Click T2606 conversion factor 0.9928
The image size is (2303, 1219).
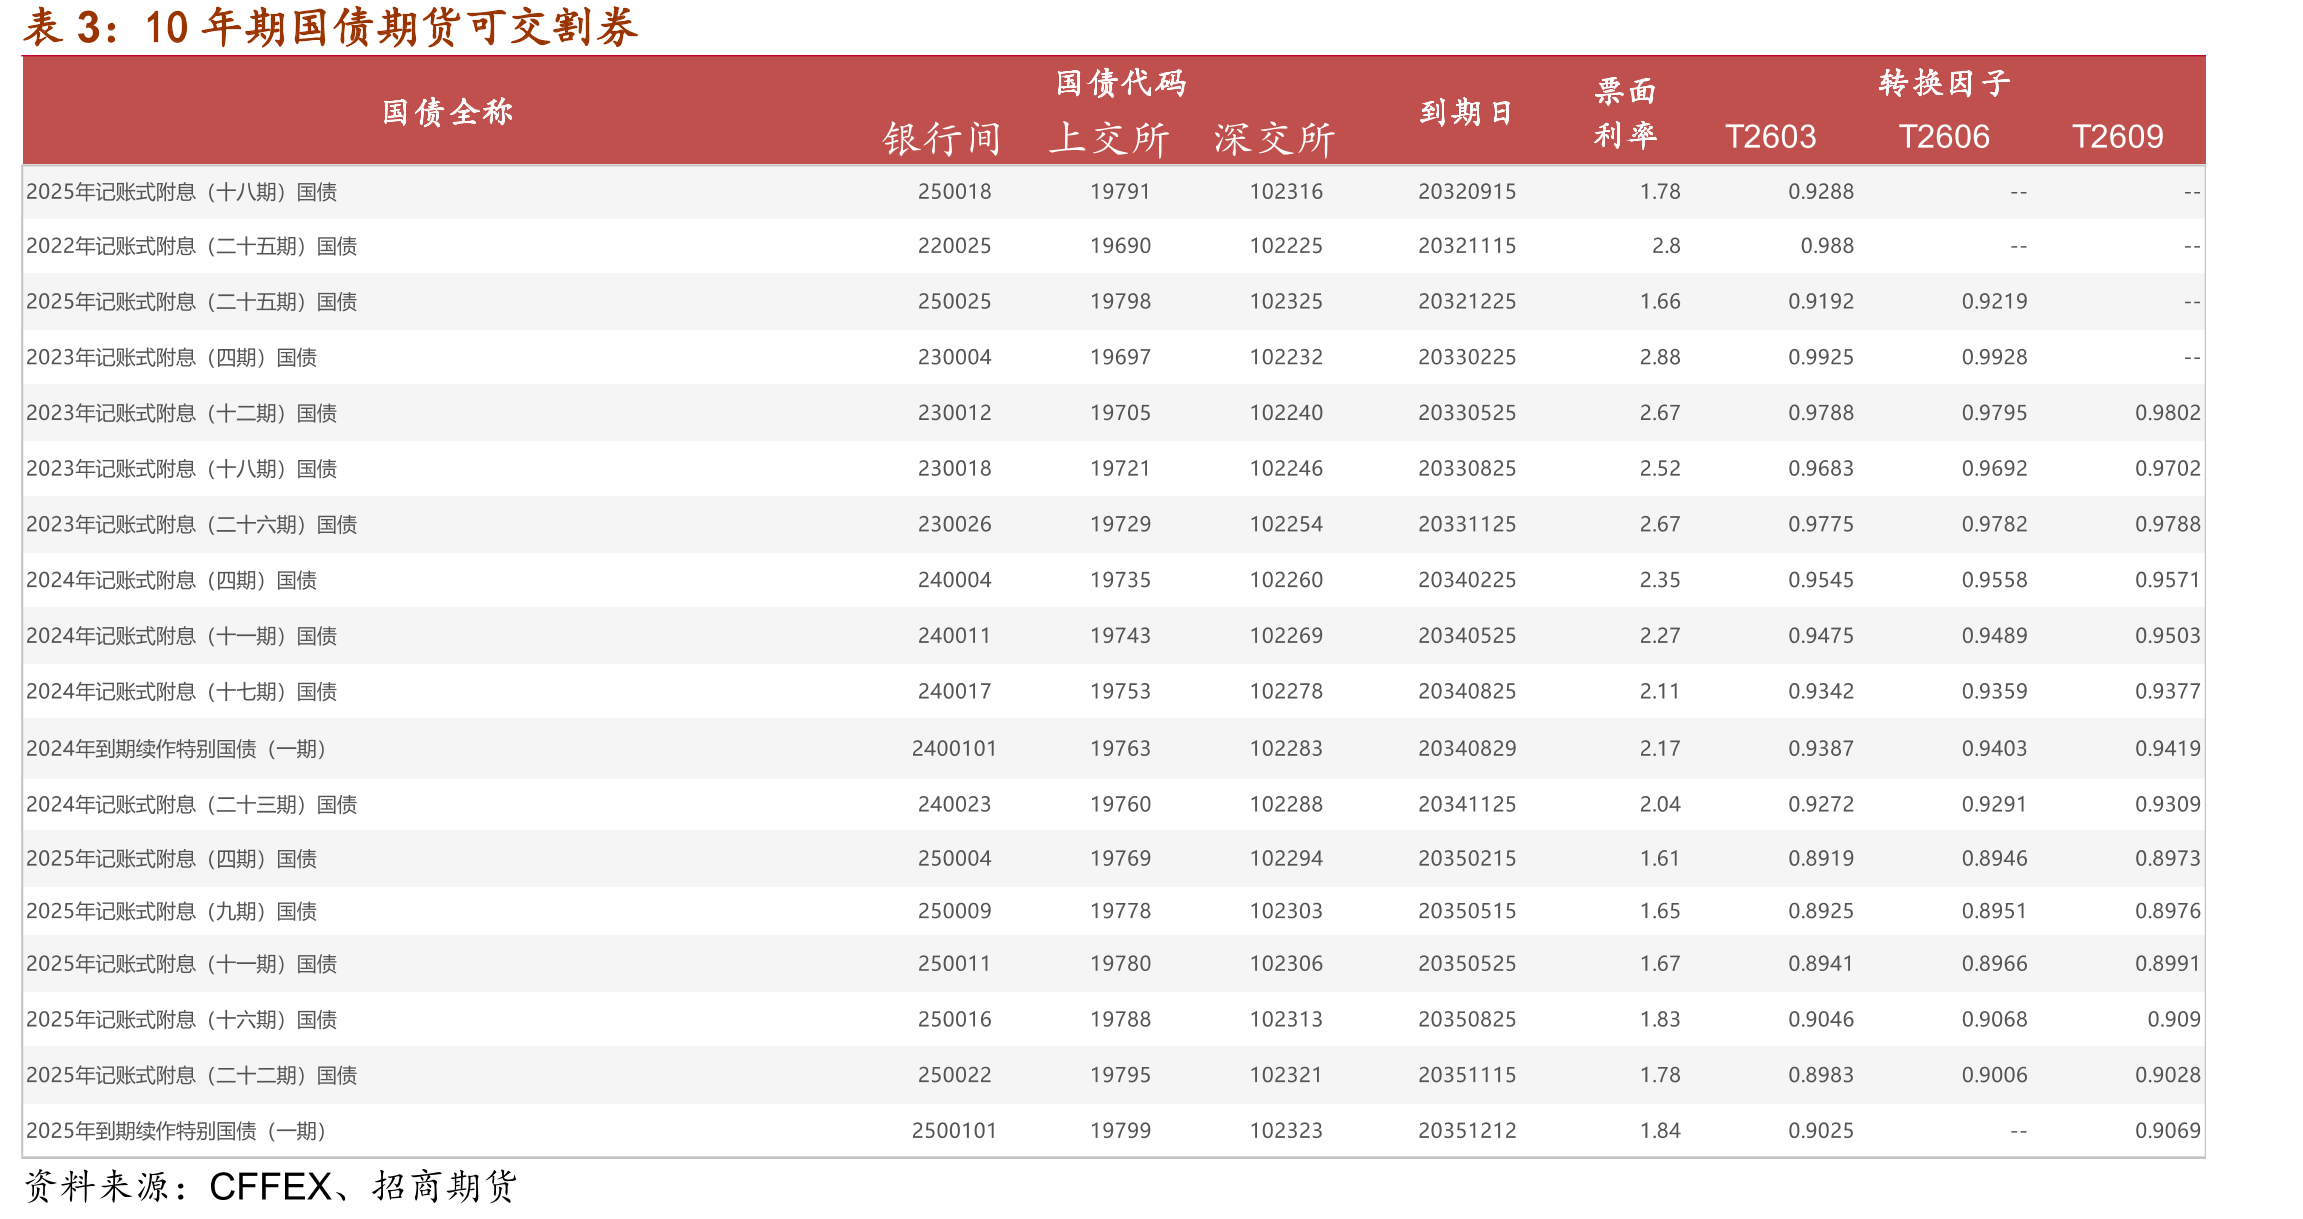click(x=1995, y=357)
